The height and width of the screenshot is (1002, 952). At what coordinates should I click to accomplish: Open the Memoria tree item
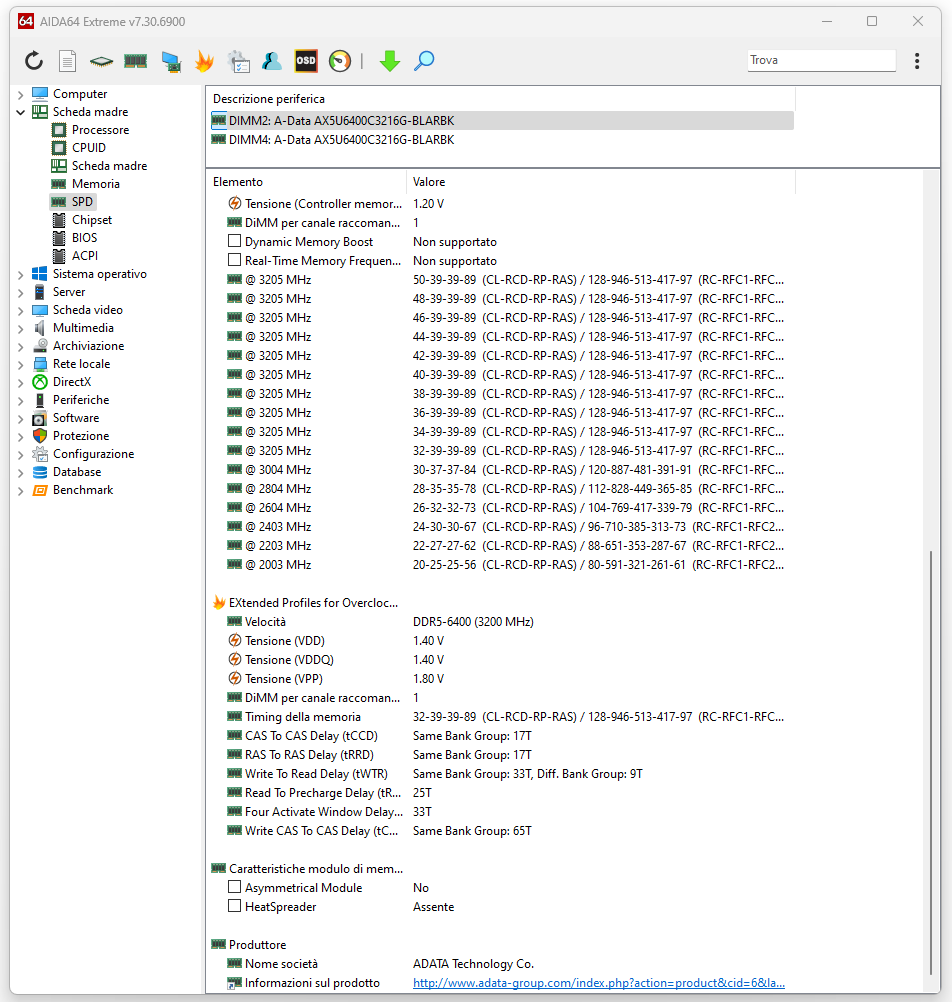point(96,183)
